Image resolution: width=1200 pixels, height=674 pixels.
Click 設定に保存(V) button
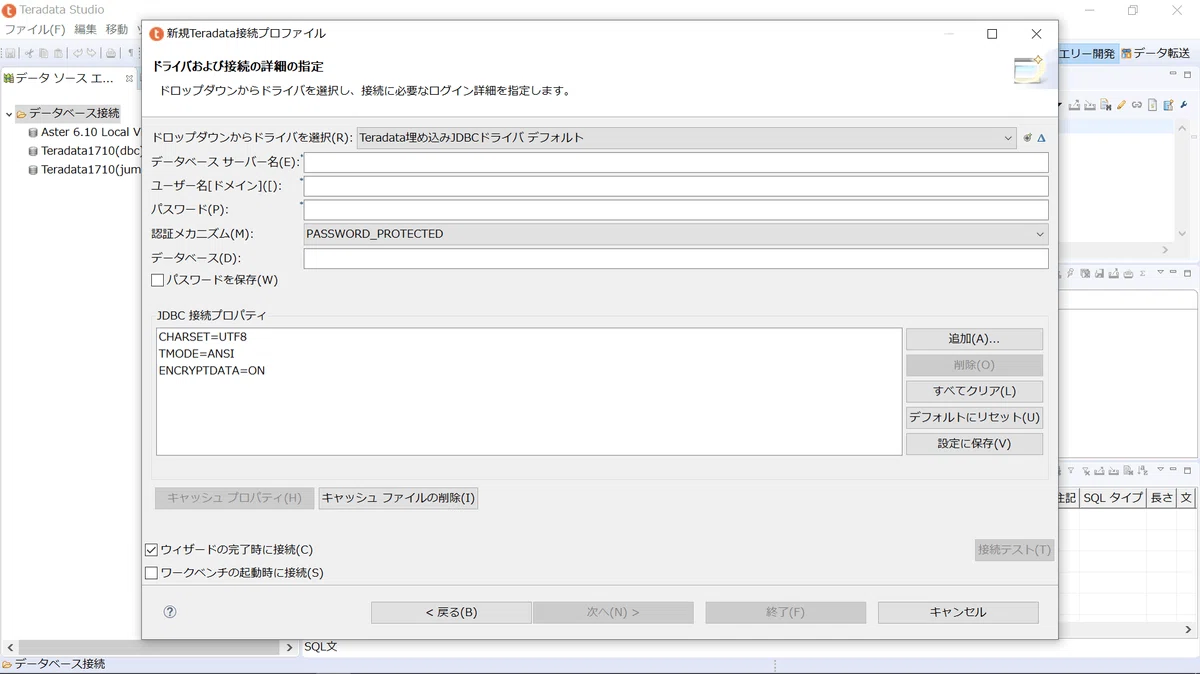coord(974,443)
